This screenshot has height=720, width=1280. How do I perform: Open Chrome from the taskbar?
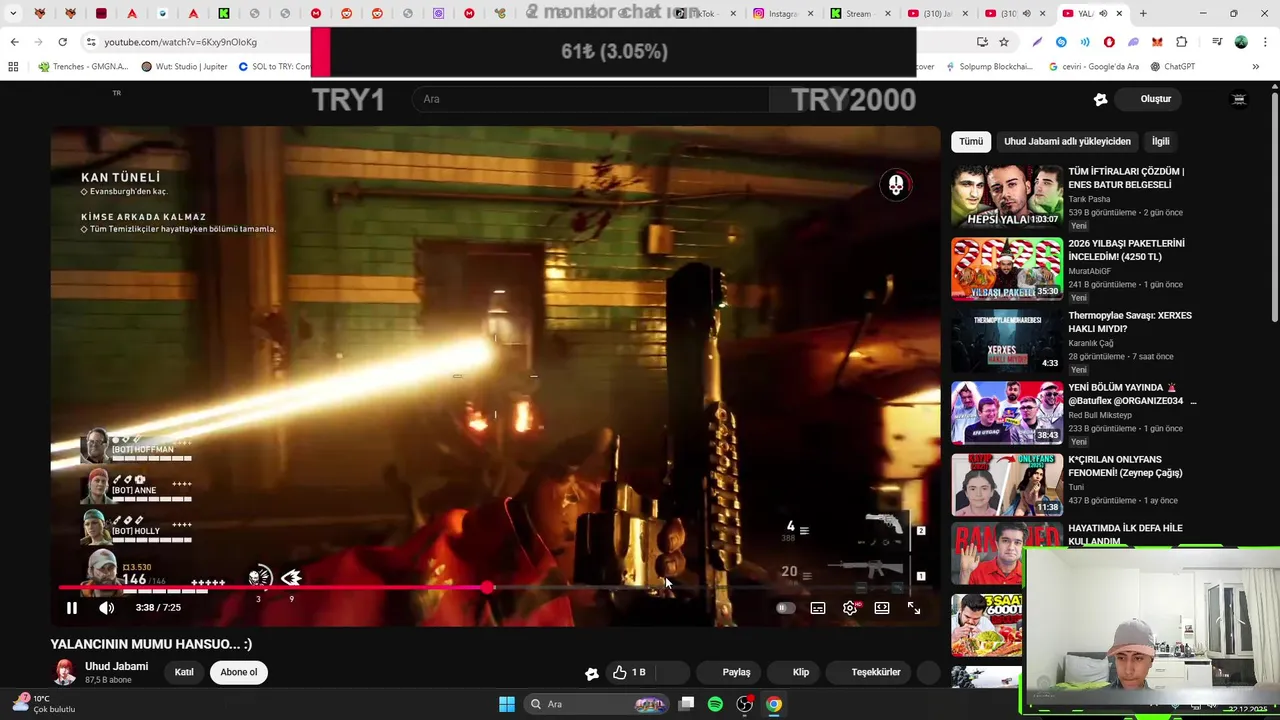774,704
